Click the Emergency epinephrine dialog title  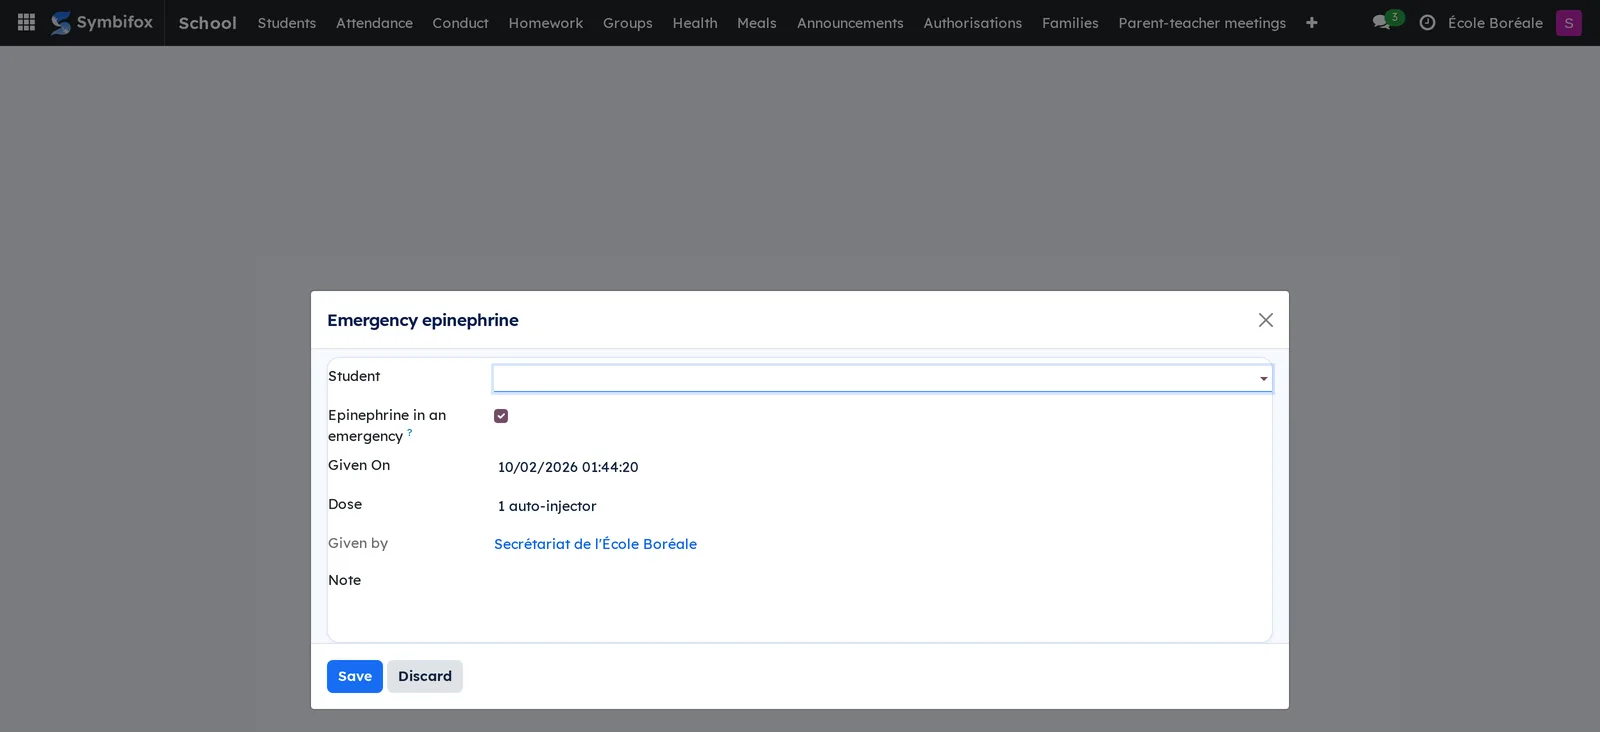[x=423, y=320]
